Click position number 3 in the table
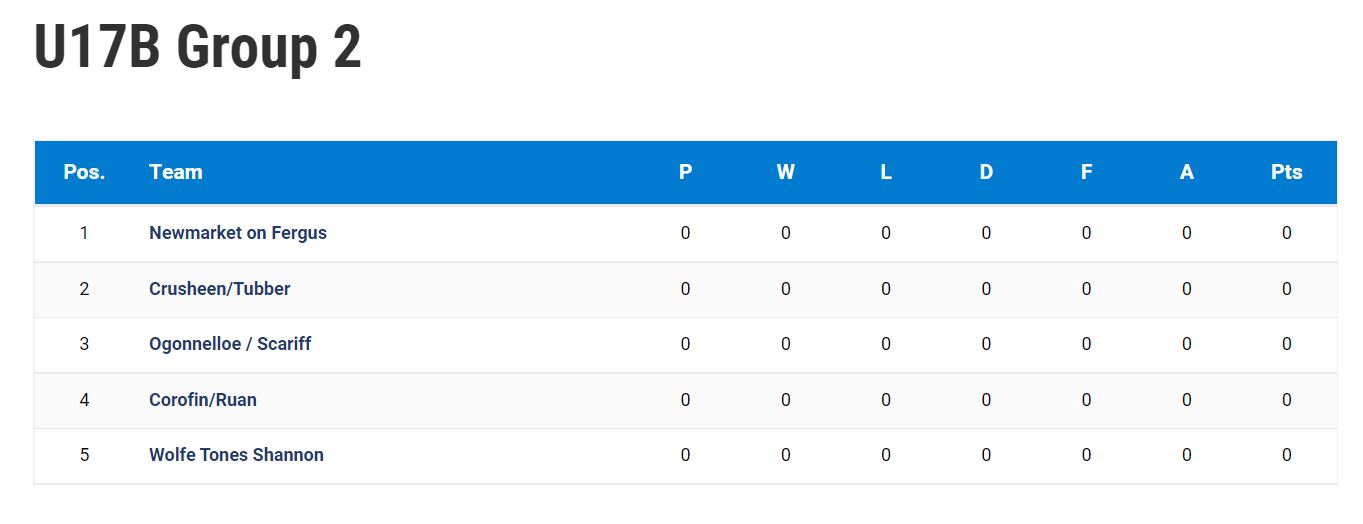1363x524 pixels. (x=84, y=344)
